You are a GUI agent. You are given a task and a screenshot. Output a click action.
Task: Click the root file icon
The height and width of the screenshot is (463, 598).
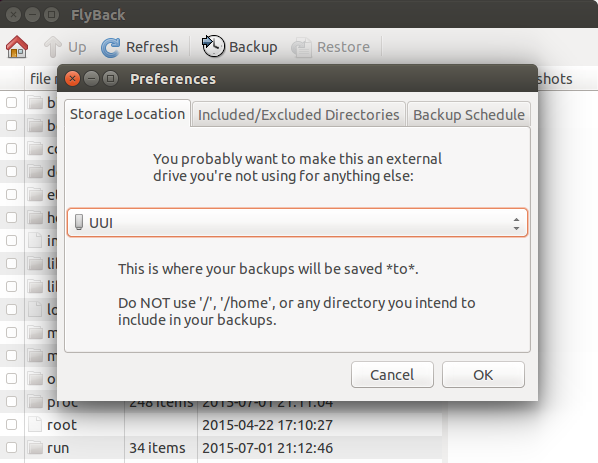[x=35, y=424]
